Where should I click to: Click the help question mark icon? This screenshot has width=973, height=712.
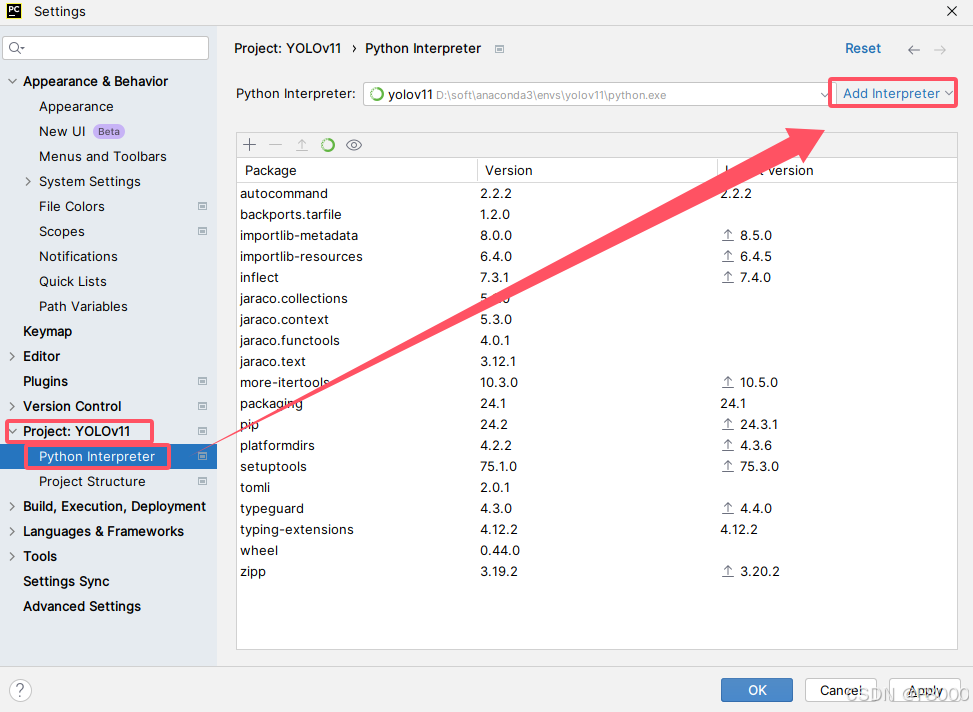20,690
